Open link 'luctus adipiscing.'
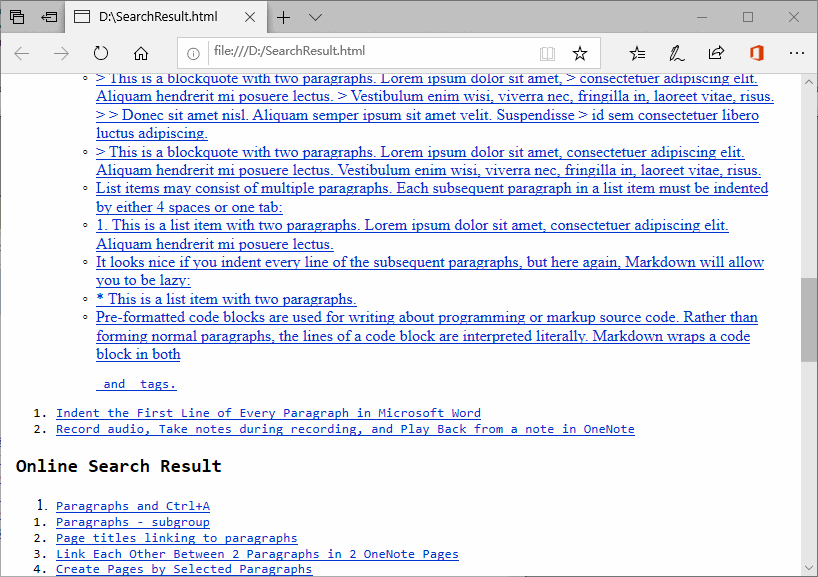The width and height of the screenshot is (818, 577). click(152, 133)
